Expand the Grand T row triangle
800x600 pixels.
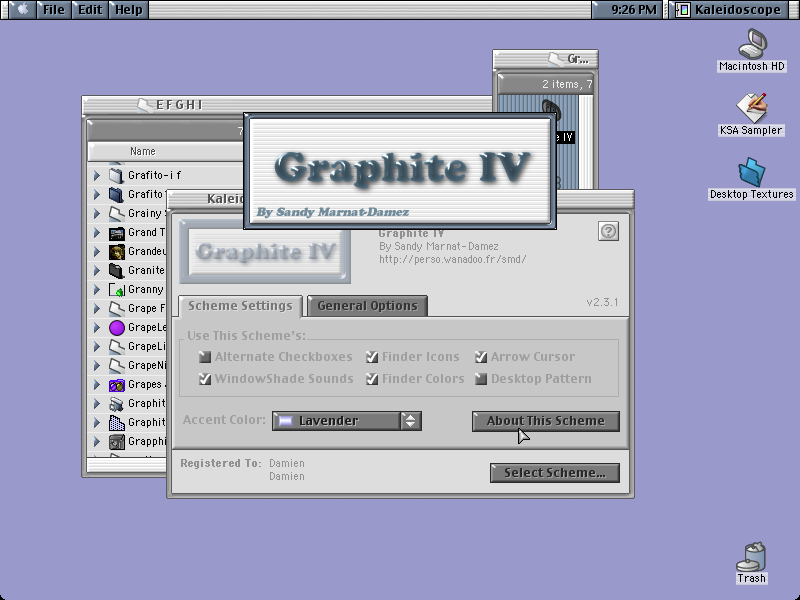[96, 233]
